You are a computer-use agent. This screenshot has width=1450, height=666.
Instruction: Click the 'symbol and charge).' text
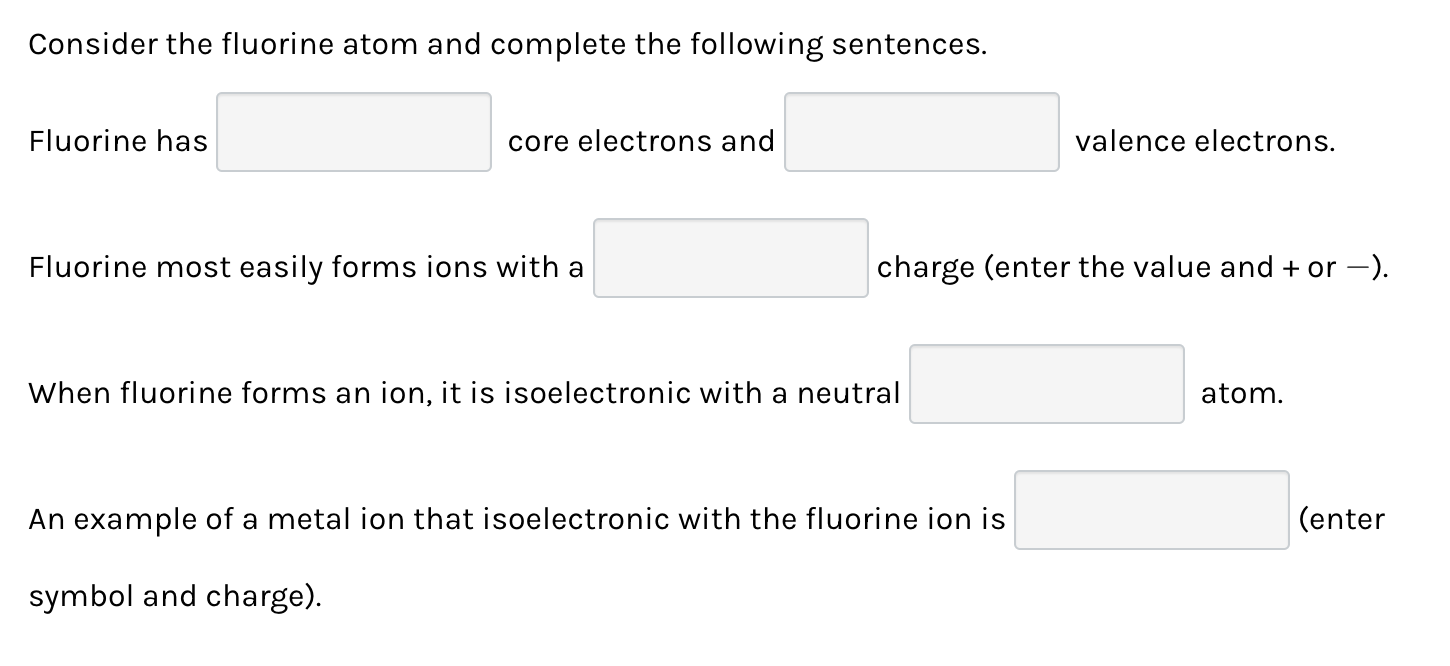[176, 597]
